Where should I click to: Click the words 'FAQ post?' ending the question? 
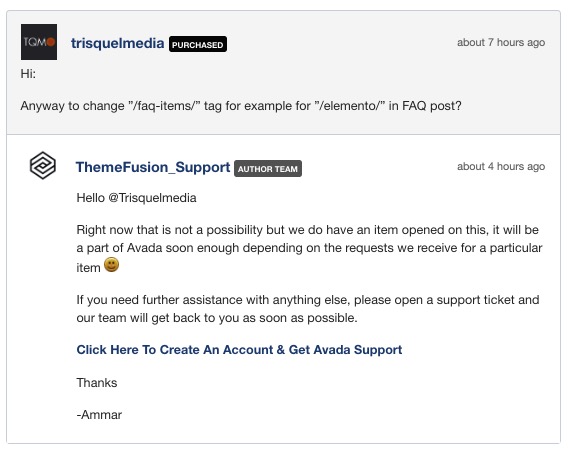click(x=432, y=106)
